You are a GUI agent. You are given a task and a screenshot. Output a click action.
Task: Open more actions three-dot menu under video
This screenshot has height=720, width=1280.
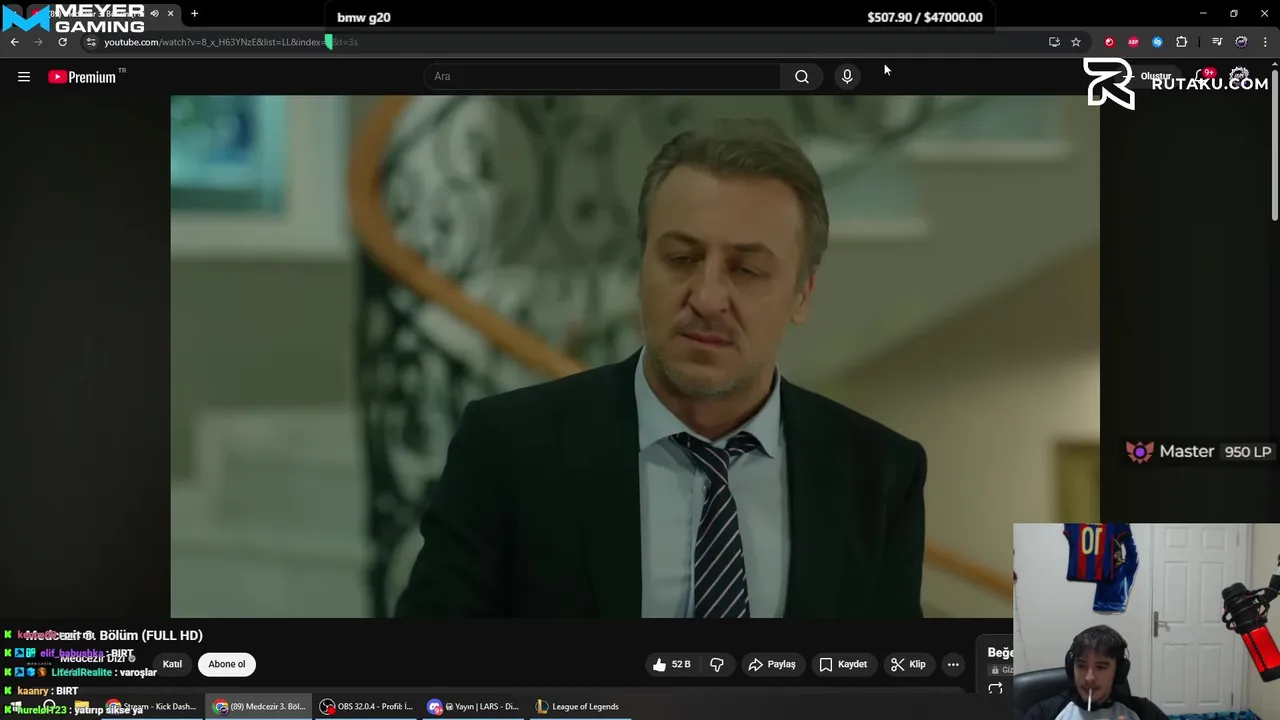tap(953, 664)
